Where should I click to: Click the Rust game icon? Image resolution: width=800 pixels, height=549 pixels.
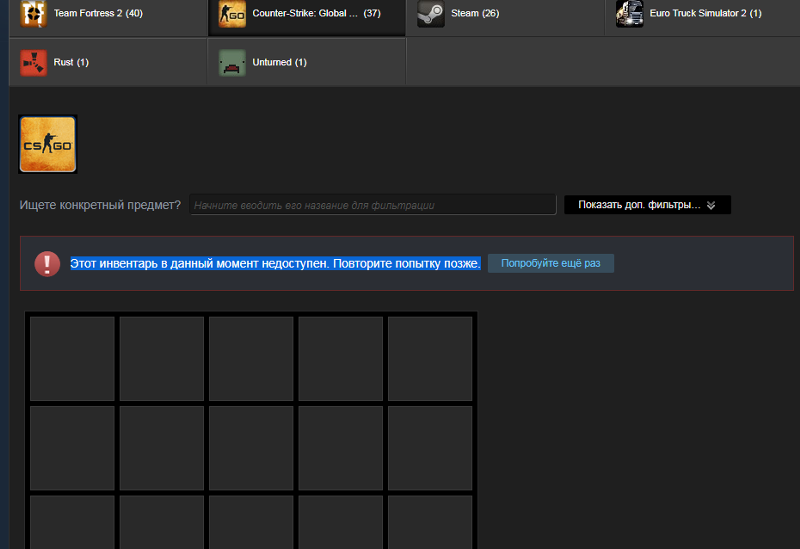[34, 62]
